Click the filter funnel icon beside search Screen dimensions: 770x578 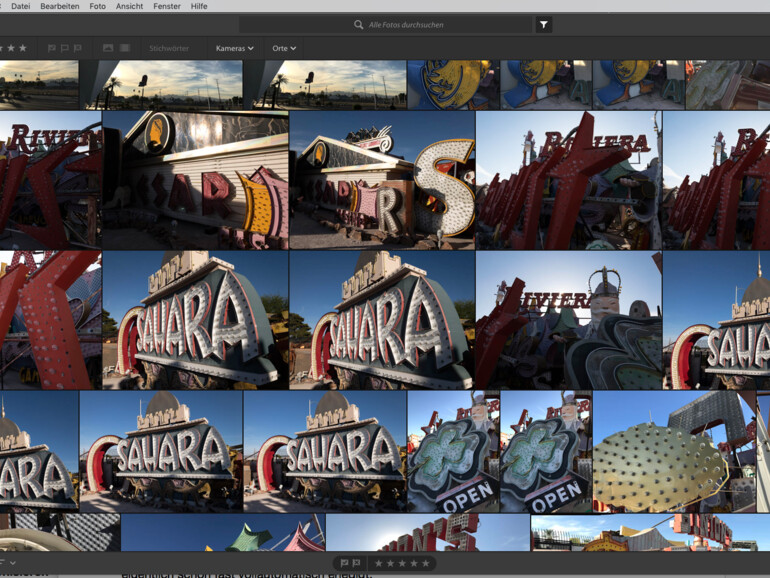tap(544, 25)
